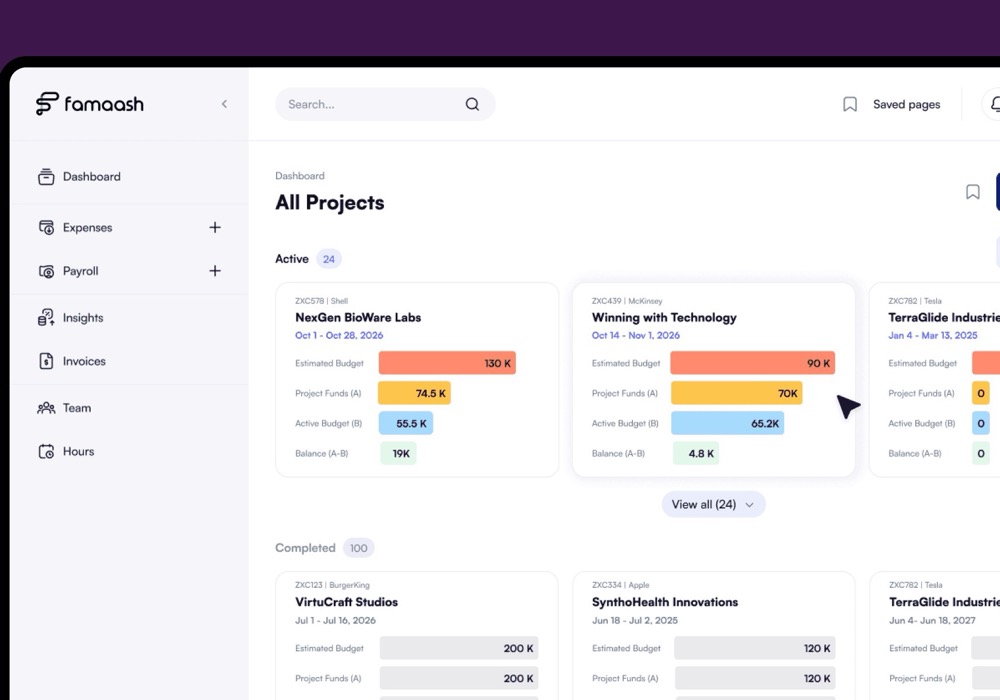Click the ZXC334 | Apple label

pos(621,585)
